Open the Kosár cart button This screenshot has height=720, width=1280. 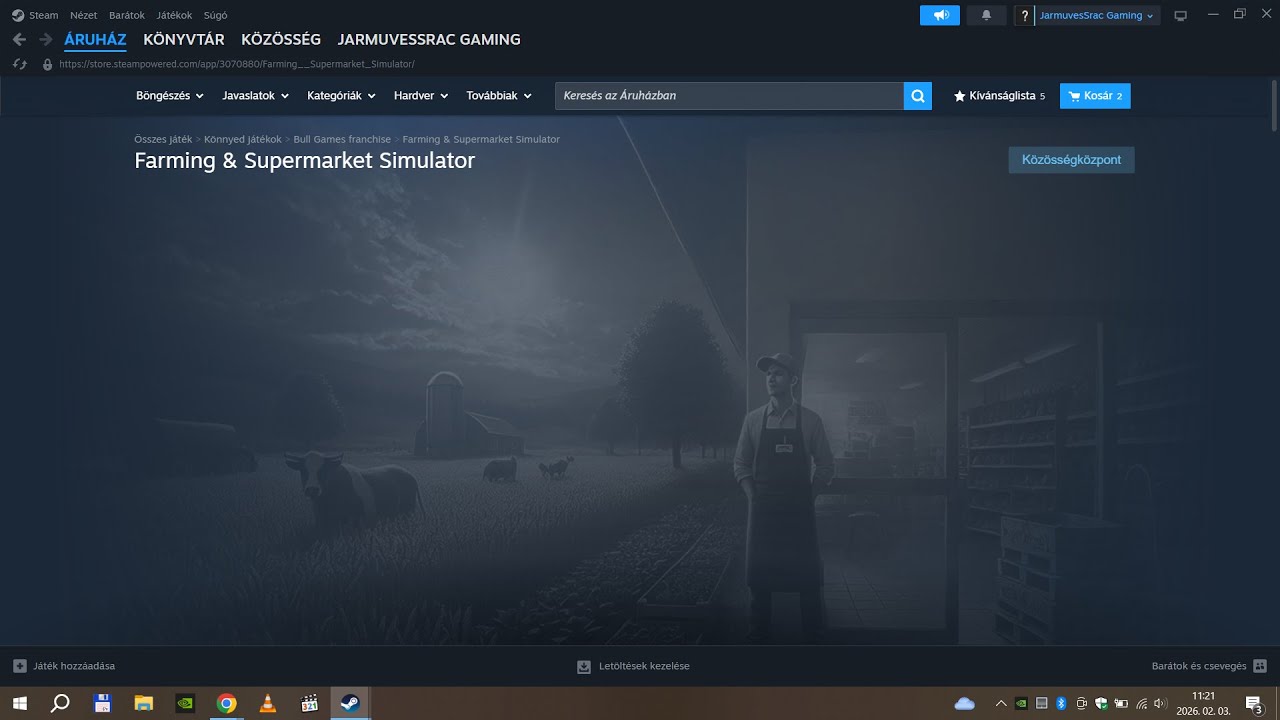(x=1095, y=96)
